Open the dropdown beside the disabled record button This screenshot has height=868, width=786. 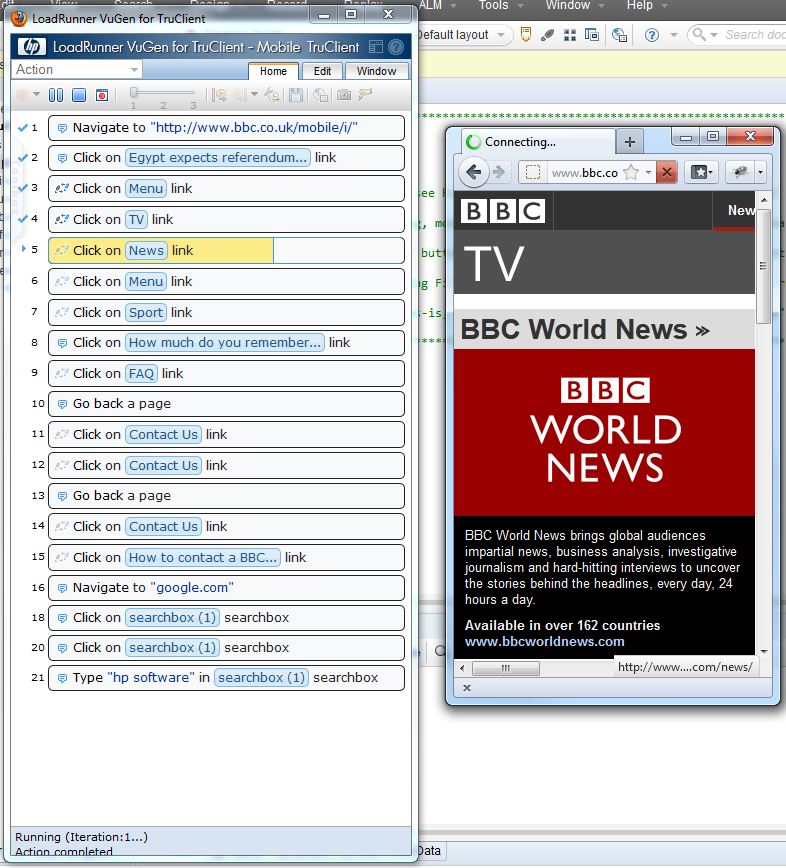point(37,94)
